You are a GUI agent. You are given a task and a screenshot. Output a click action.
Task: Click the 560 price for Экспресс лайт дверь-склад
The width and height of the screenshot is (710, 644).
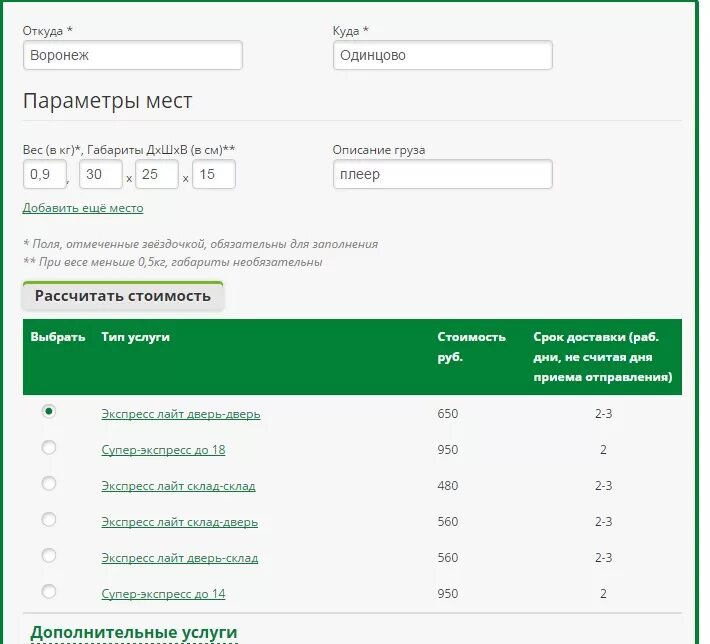[448, 558]
